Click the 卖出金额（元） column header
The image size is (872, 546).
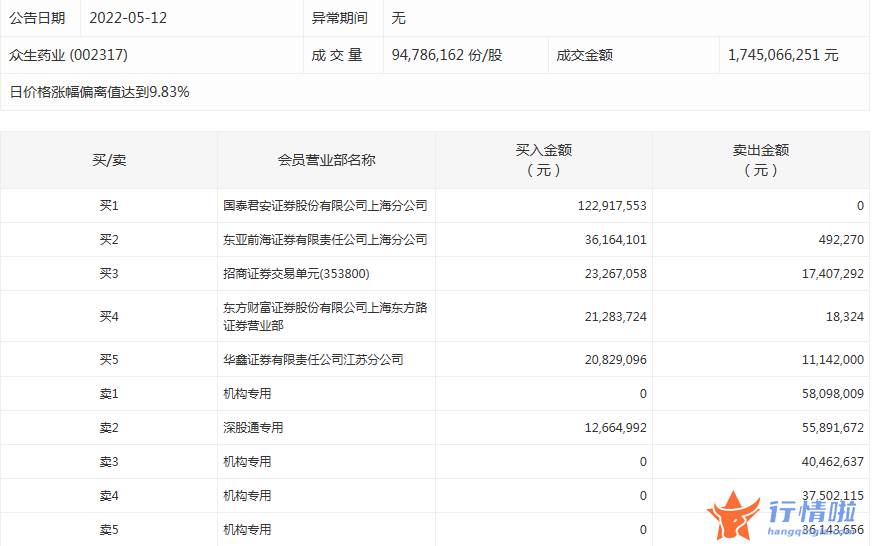pos(761,160)
